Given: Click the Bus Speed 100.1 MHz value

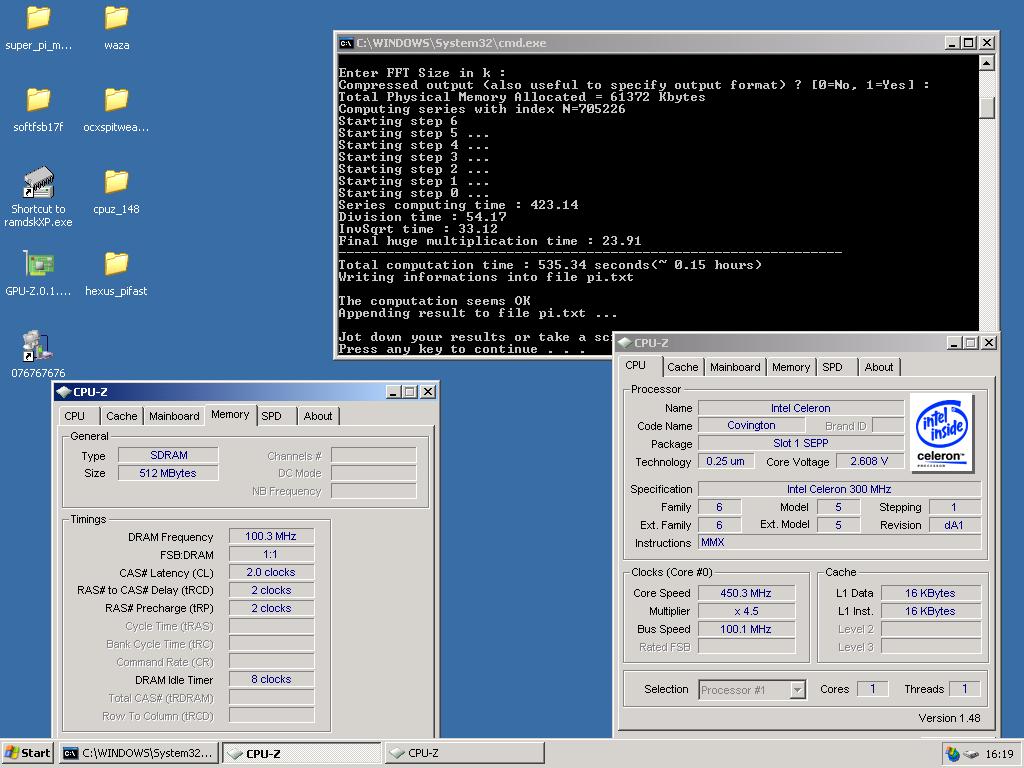Looking at the screenshot, I should coord(746,629).
